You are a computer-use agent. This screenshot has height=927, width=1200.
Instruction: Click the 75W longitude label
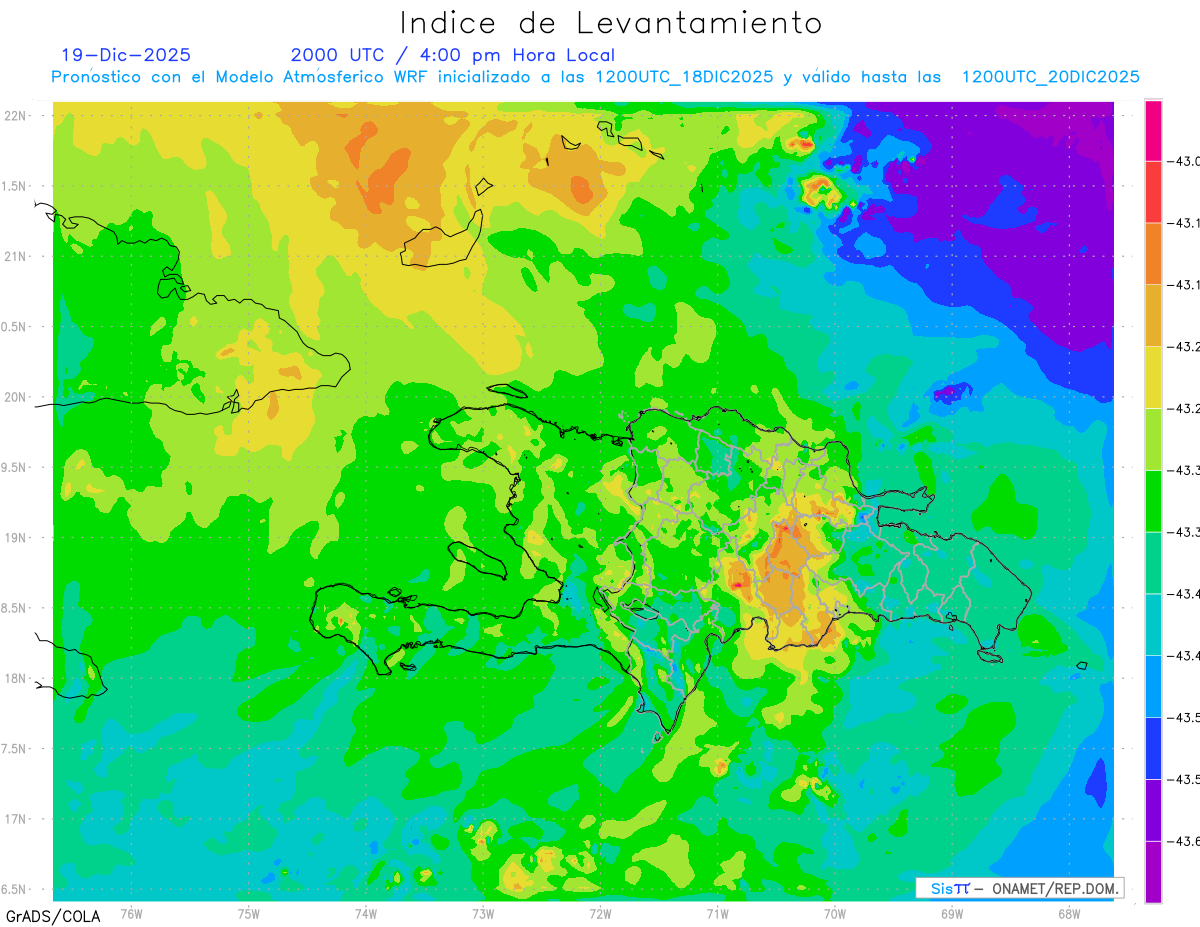pyautogui.click(x=249, y=913)
